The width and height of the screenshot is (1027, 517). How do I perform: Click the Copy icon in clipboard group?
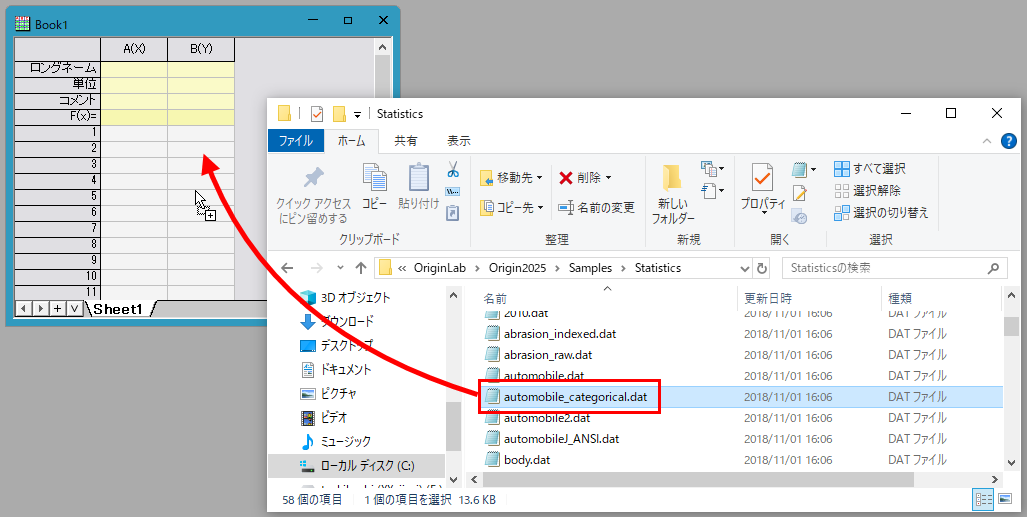click(x=375, y=180)
